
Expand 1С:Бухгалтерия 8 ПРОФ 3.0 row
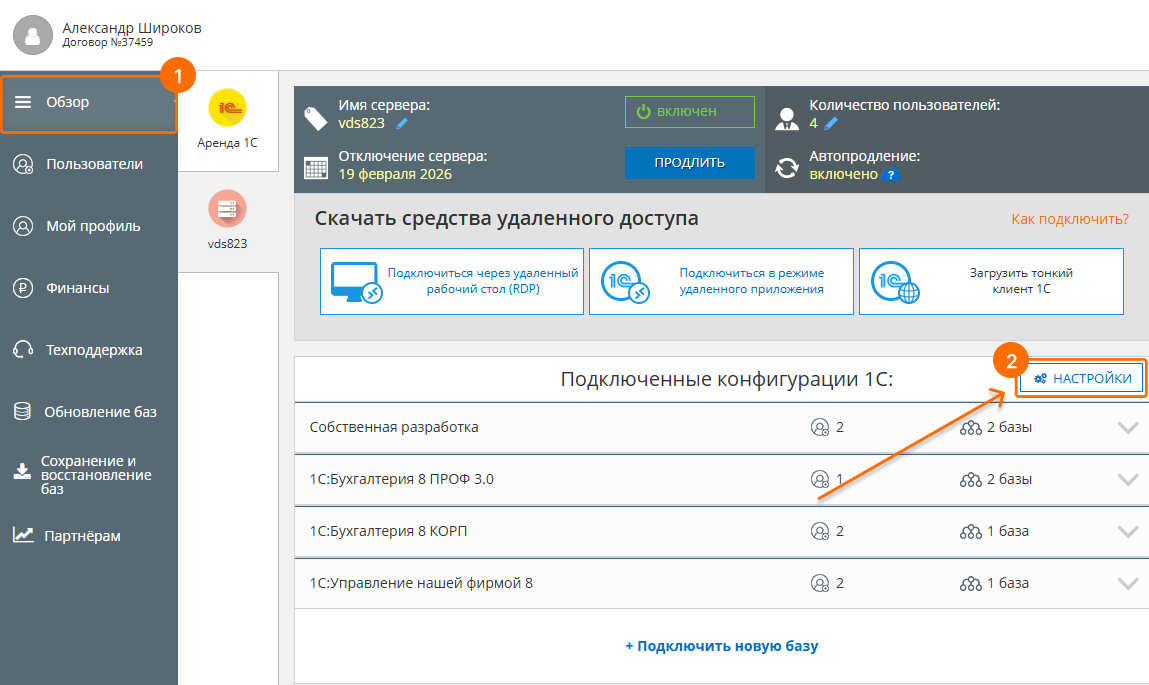tap(1128, 480)
